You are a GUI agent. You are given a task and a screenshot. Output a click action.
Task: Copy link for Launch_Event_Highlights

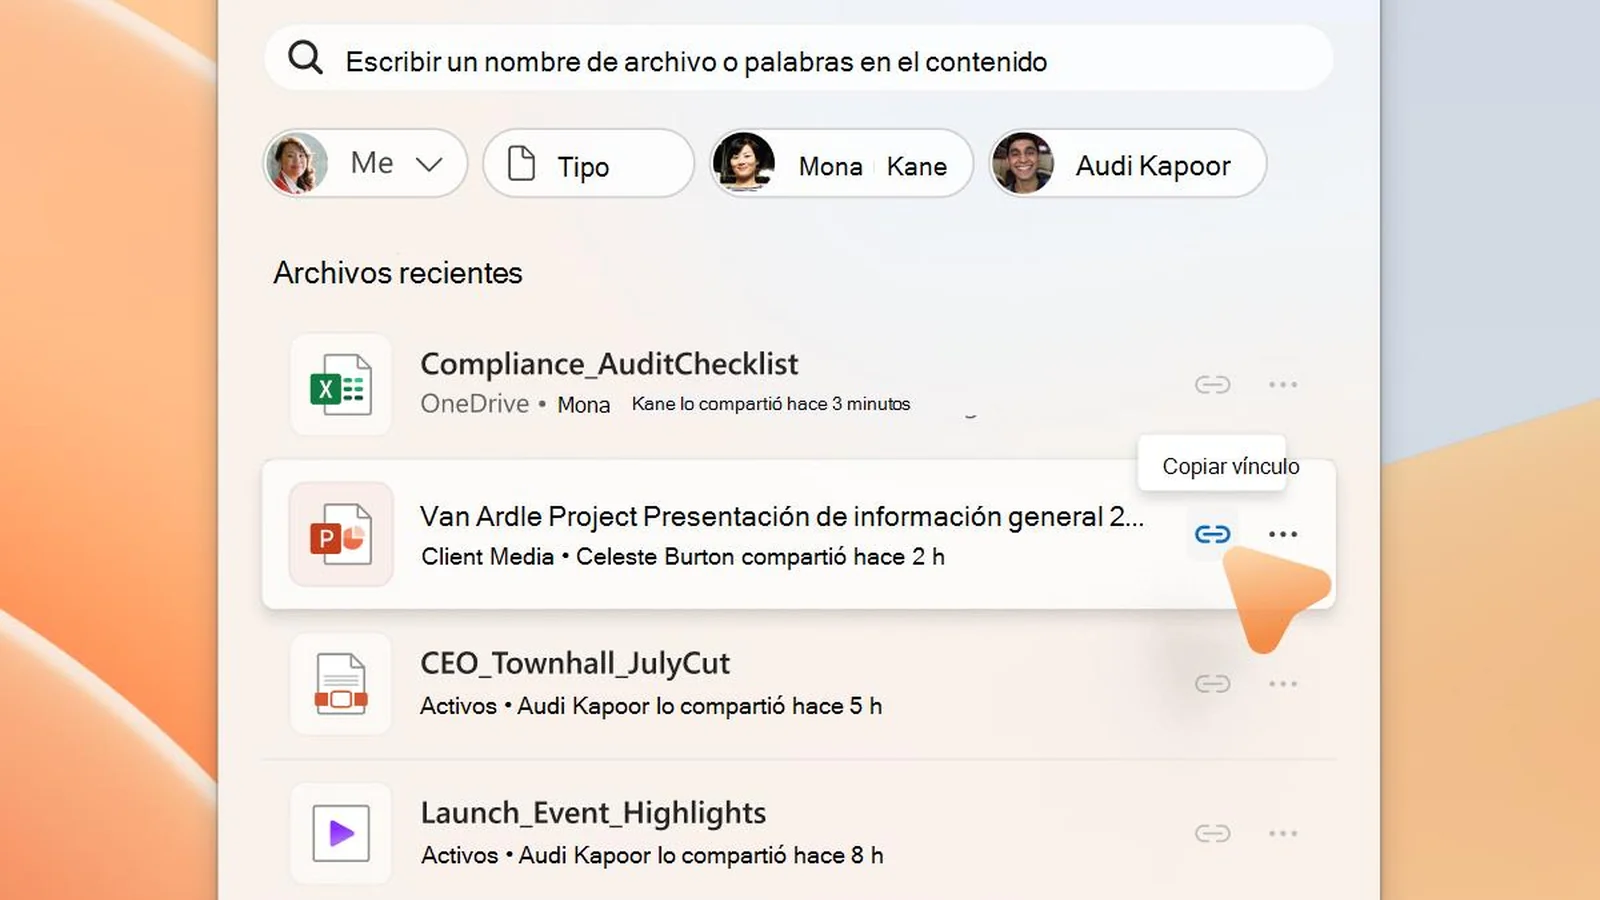1212,833
